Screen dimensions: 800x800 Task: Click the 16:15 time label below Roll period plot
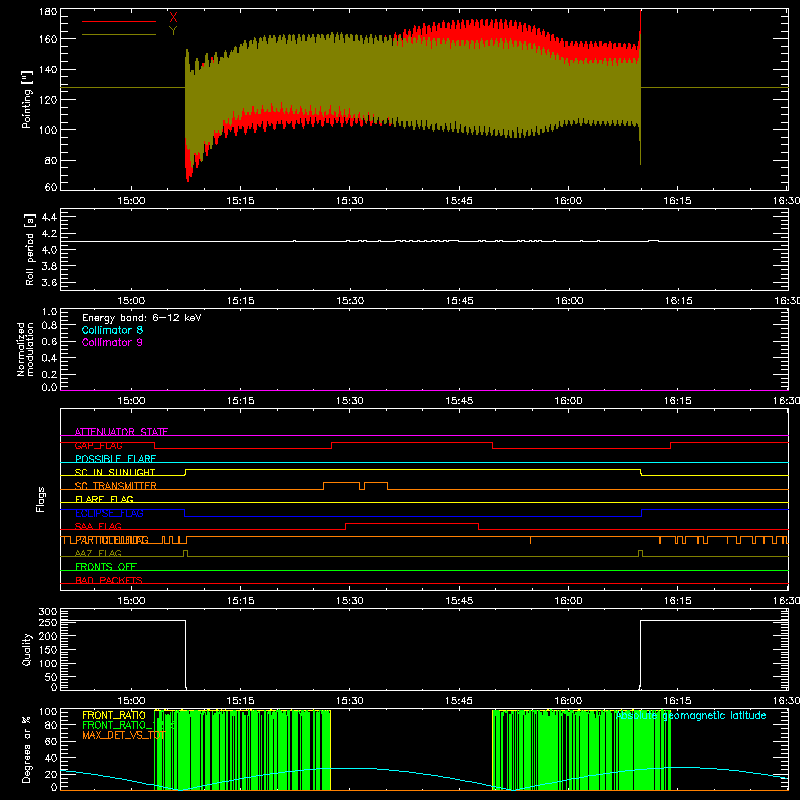tap(678, 301)
